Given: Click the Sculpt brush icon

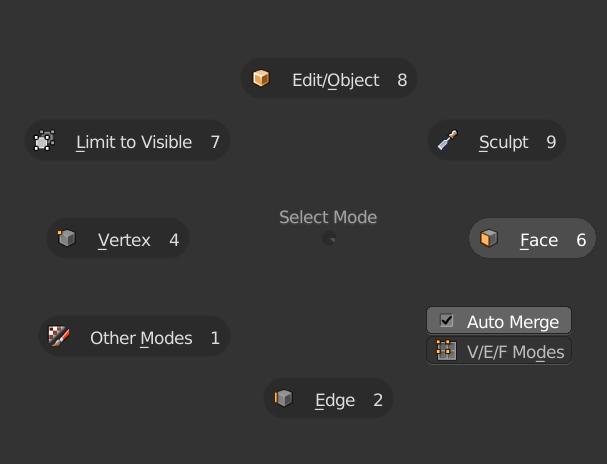Looking at the screenshot, I should tap(447, 141).
